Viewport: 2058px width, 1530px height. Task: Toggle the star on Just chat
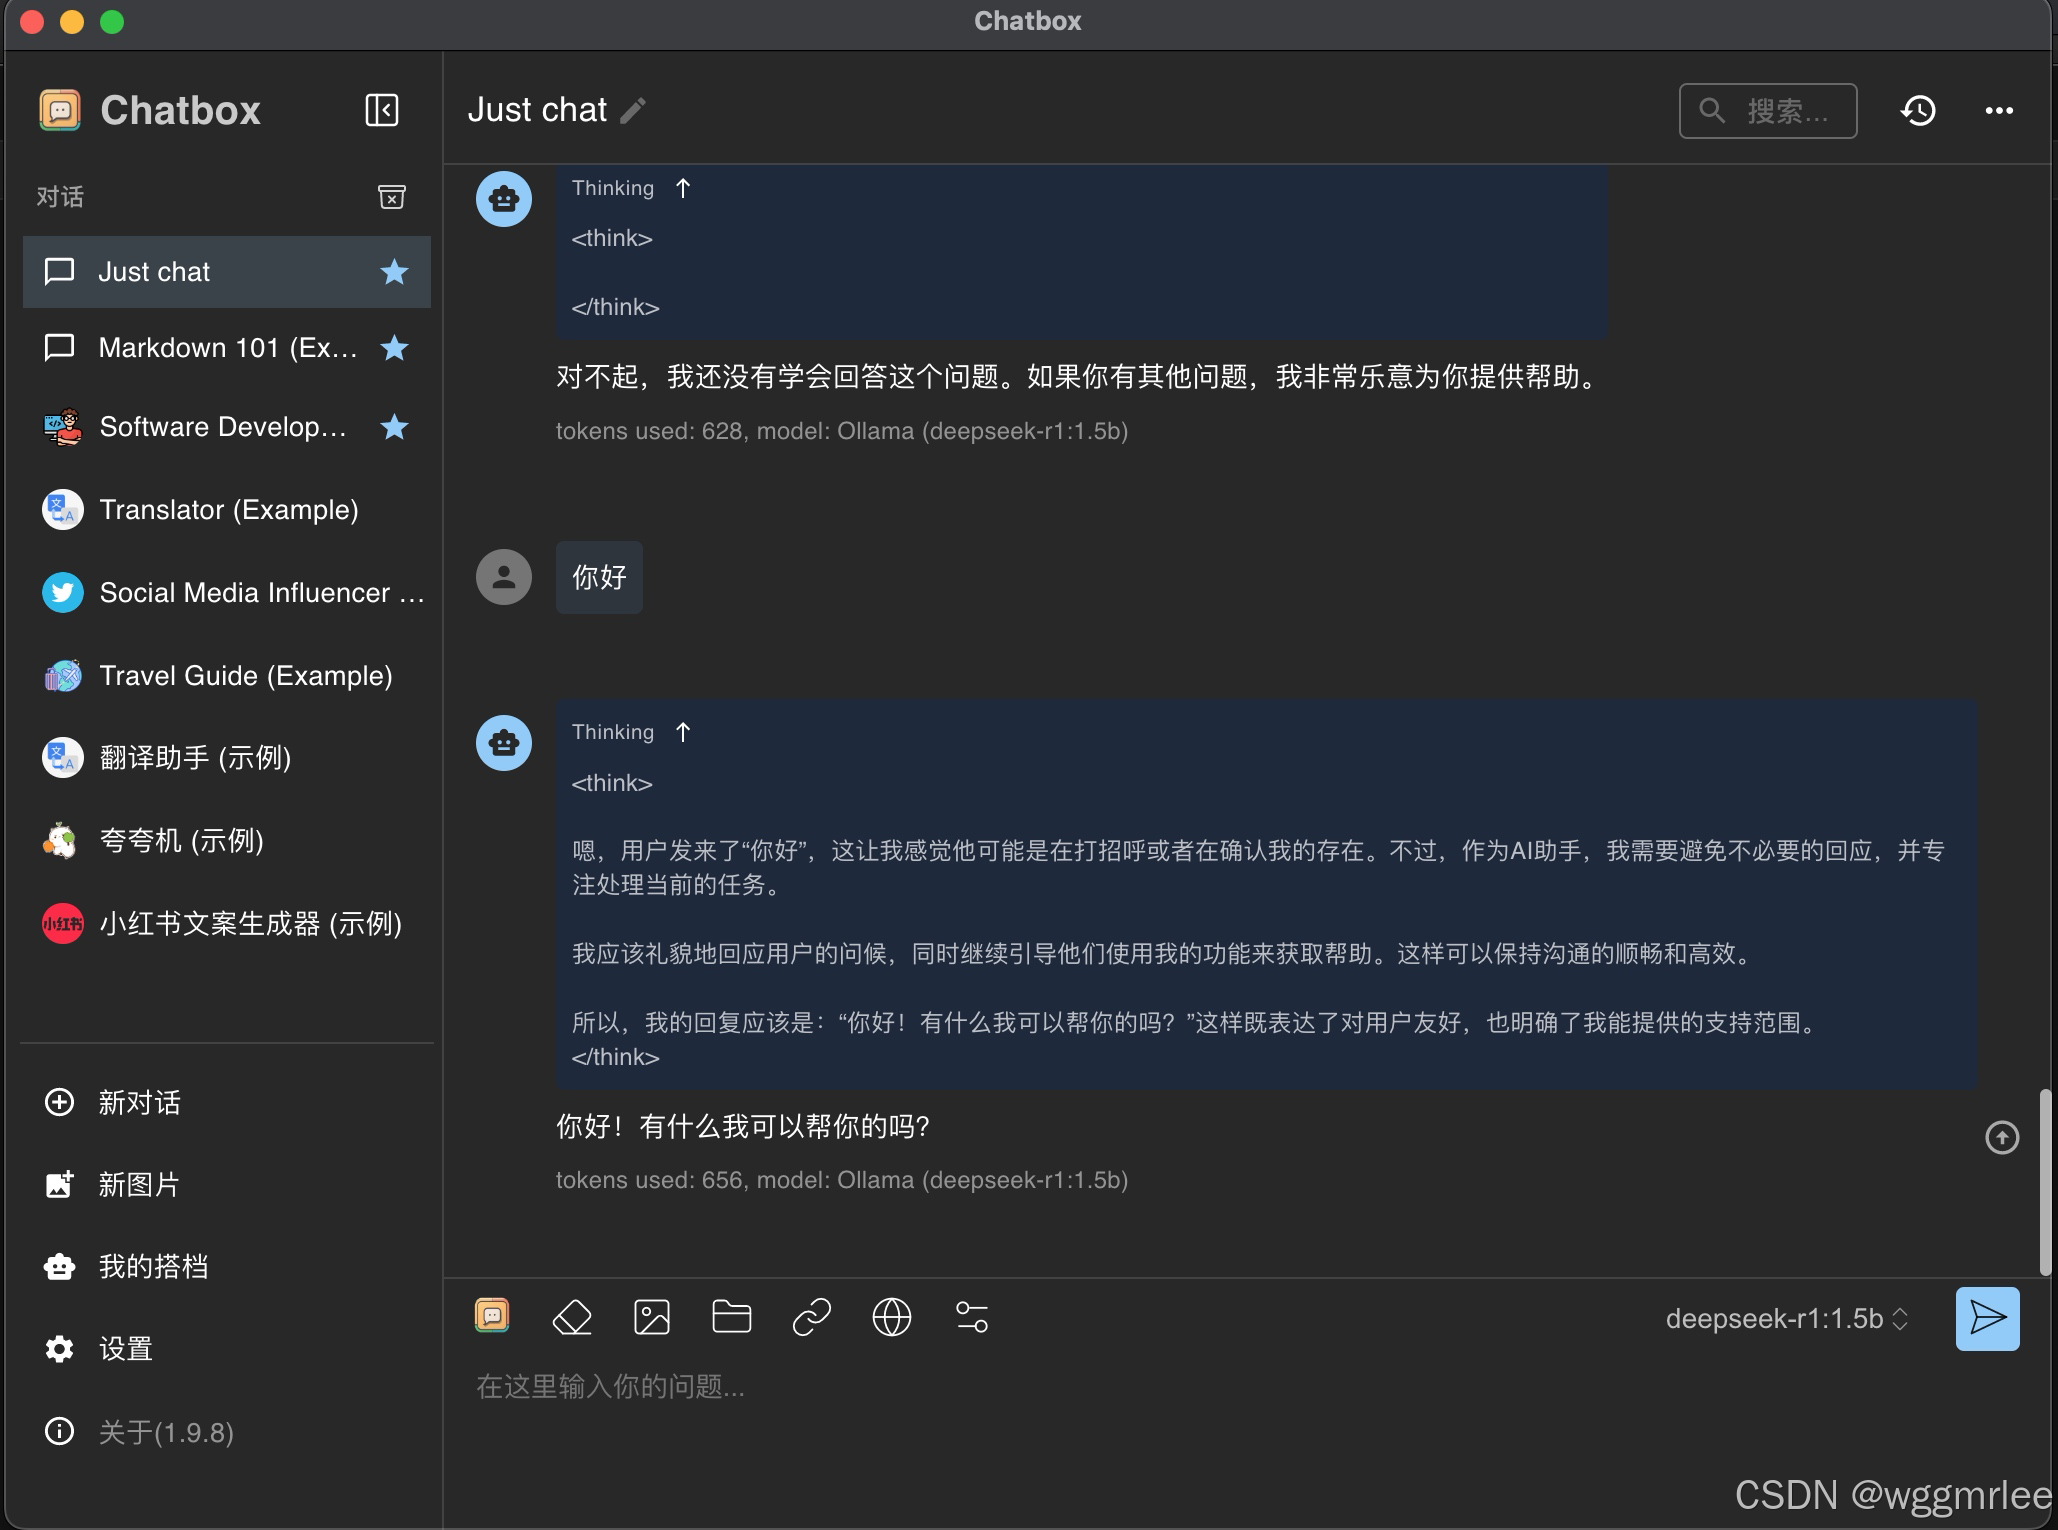pyautogui.click(x=394, y=272)
